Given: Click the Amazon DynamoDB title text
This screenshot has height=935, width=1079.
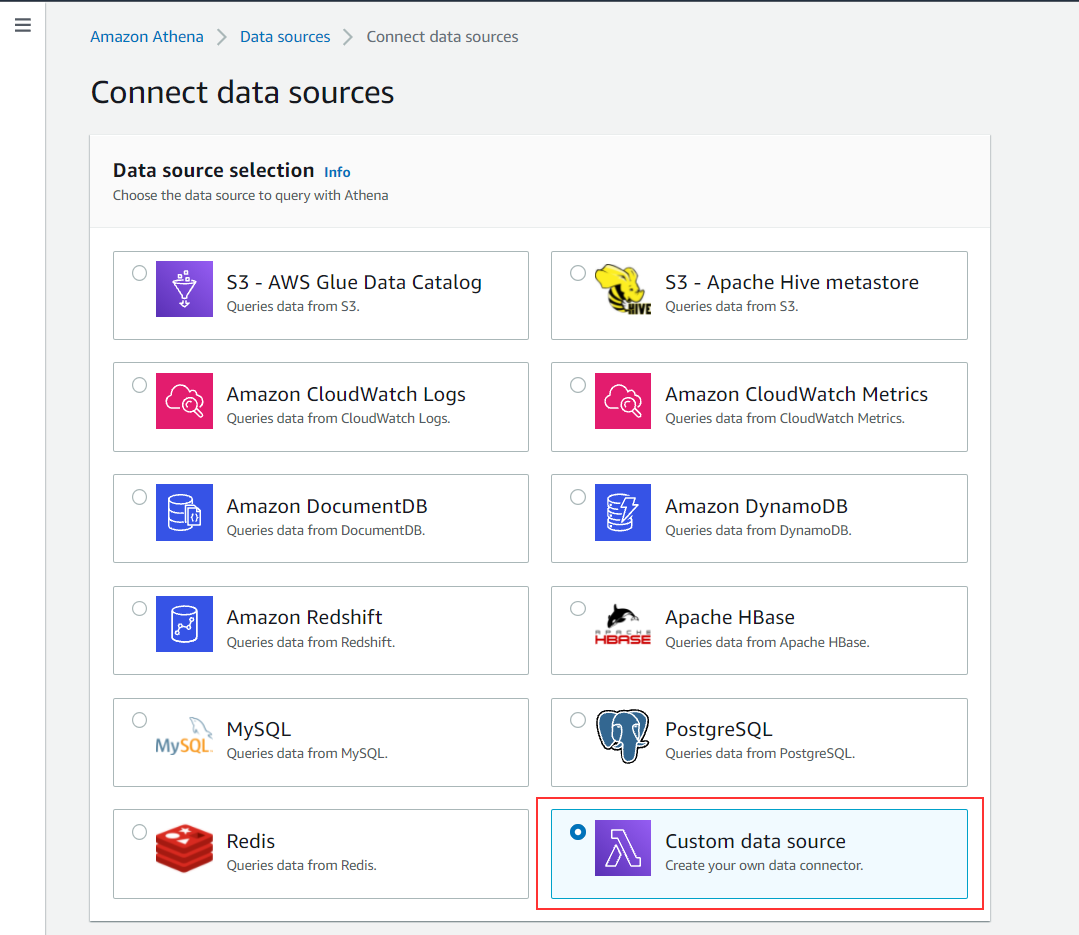Looking at the screenshot, I should tap(756, 506).
